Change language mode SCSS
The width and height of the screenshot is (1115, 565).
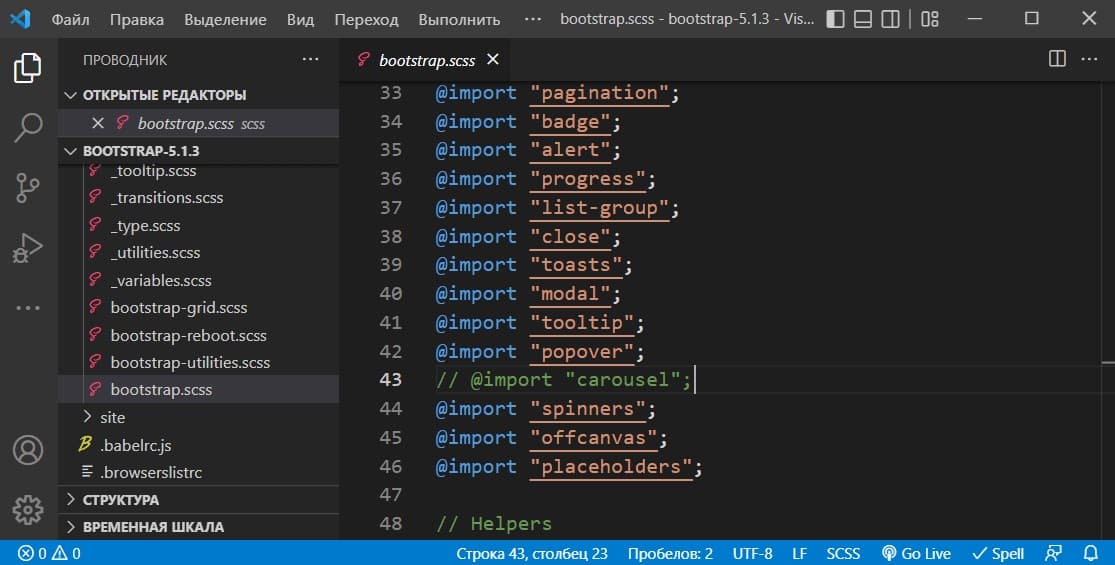coord(843,554)
